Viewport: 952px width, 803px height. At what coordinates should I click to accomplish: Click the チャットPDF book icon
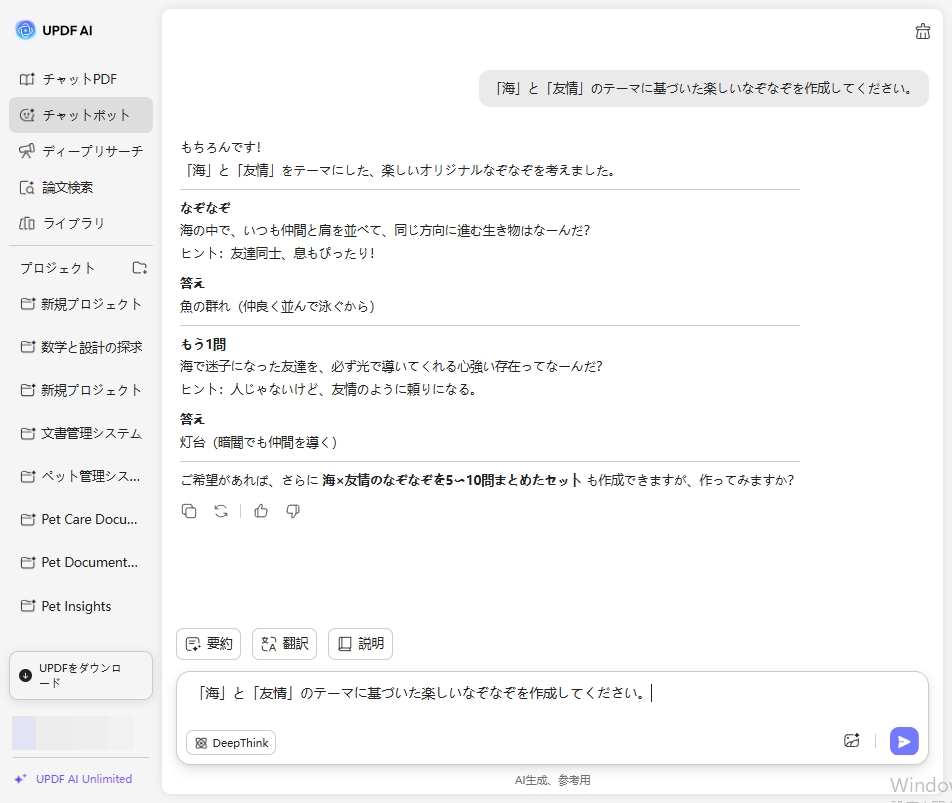click(x=27, y=79)
